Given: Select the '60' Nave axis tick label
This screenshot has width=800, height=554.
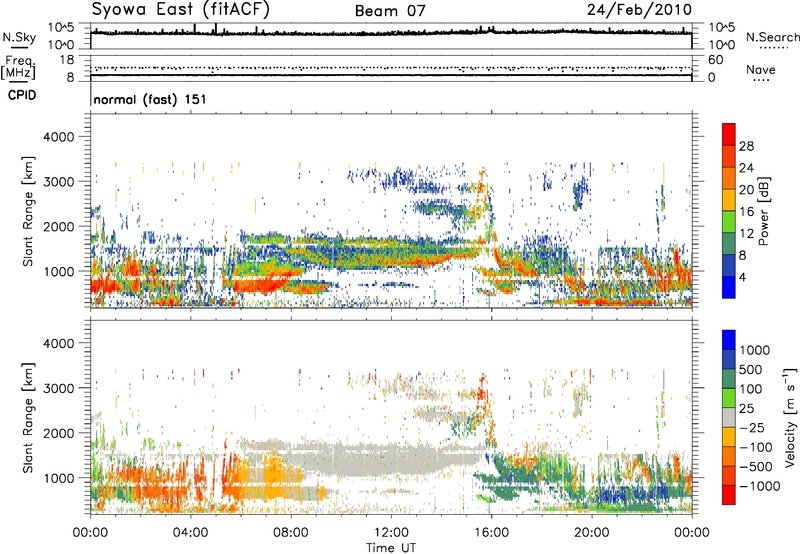Looking at the screenshot, I should click(x=715, y=60).
